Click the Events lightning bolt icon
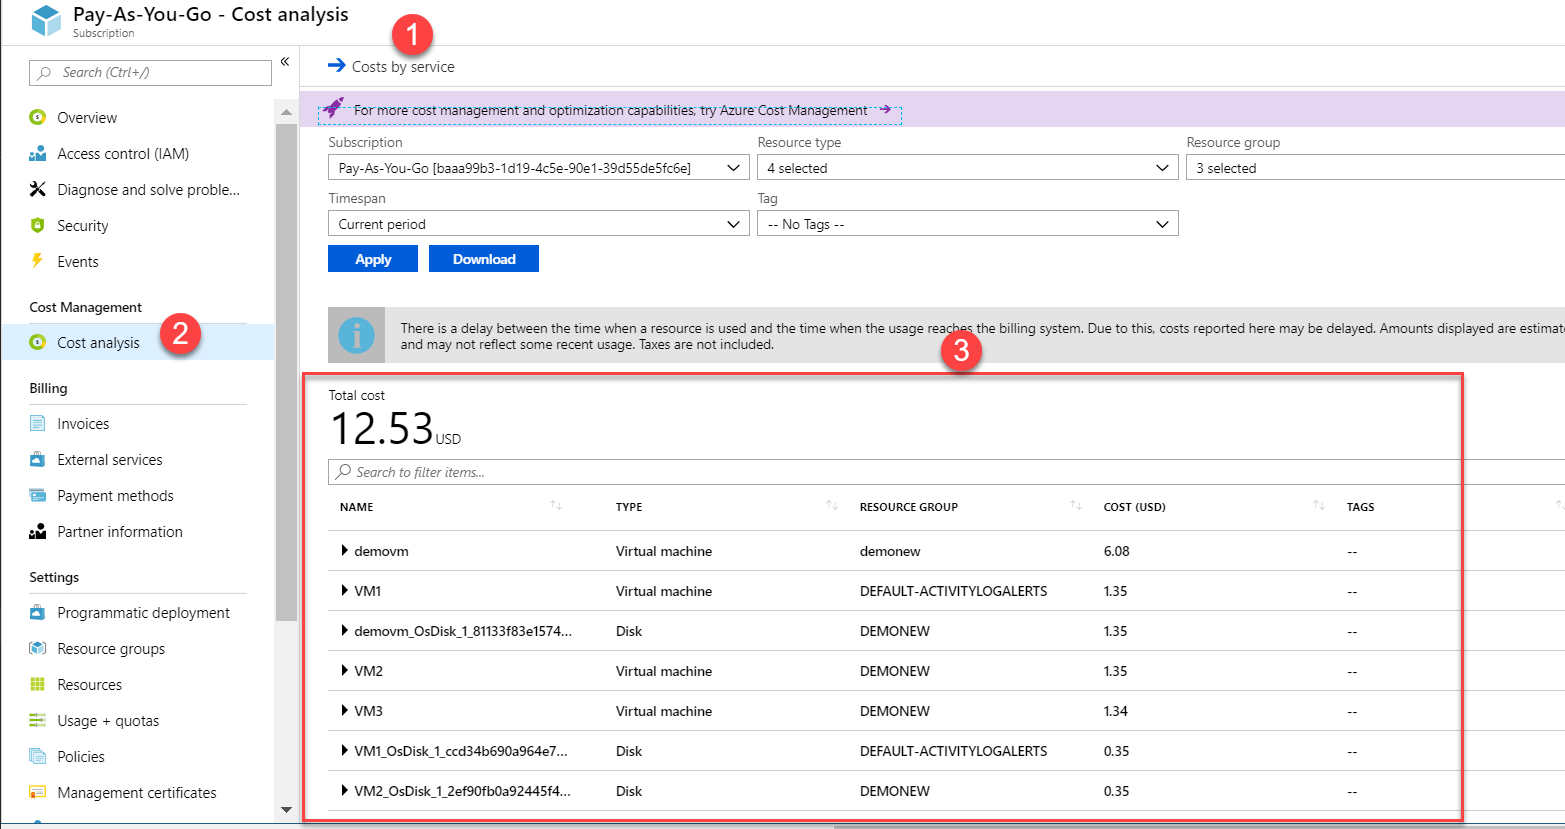1565x829 pixels. (x=38, y=261)
